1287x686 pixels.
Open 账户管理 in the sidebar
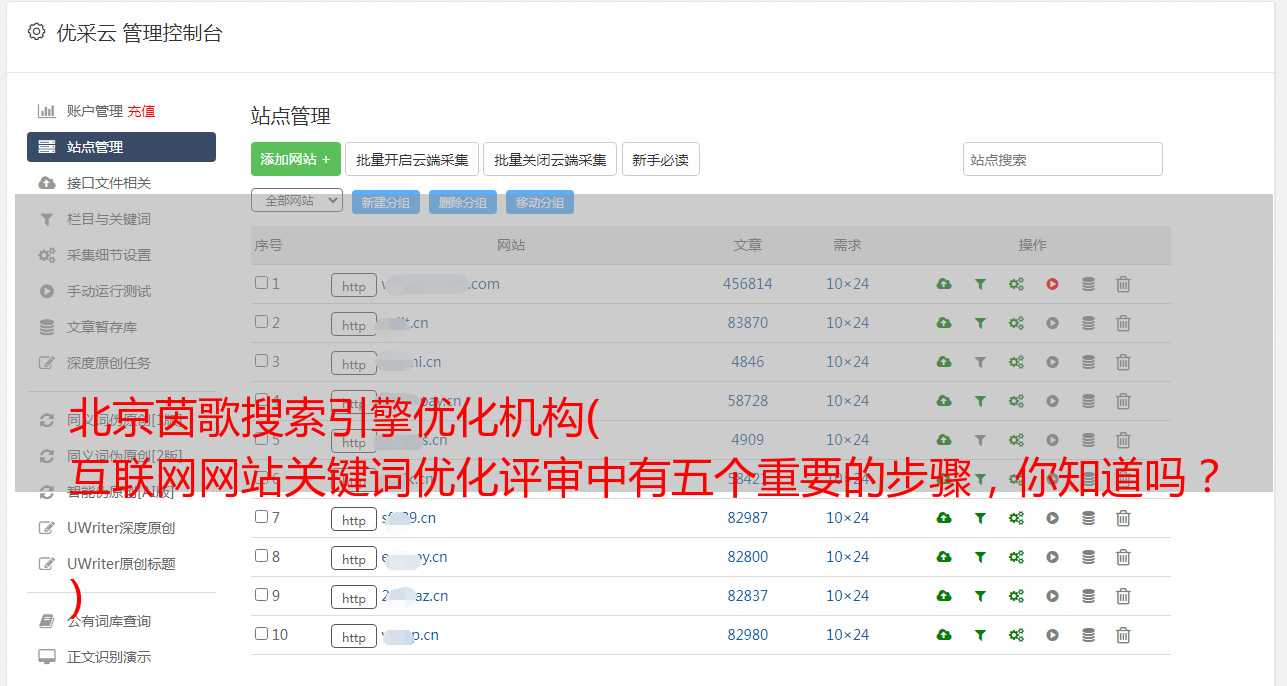(x=94, y=111)
